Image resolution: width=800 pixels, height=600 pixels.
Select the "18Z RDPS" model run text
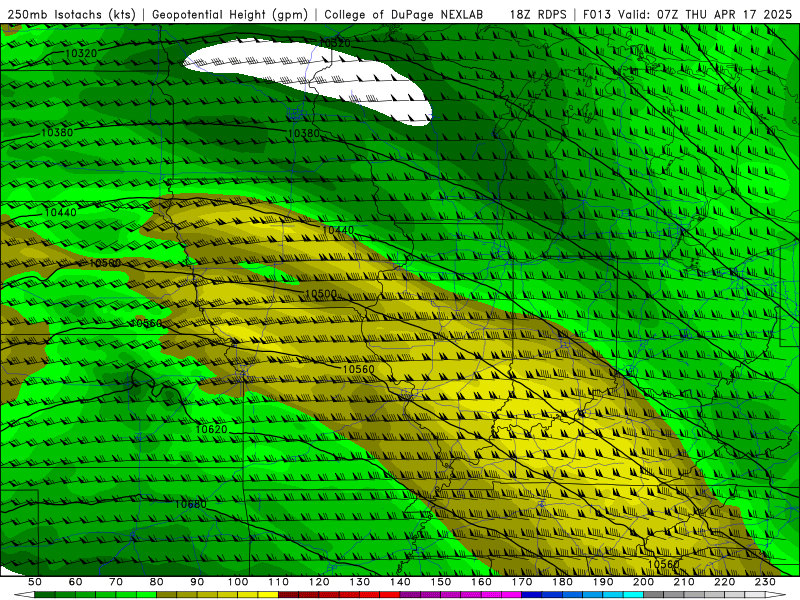click(x=538, y=15)
